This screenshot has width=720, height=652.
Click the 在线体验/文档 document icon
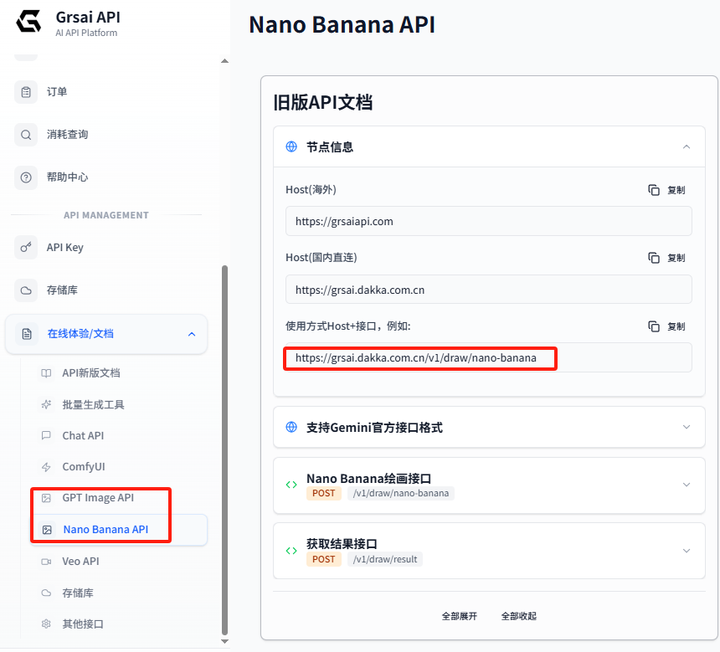[27, 334]
